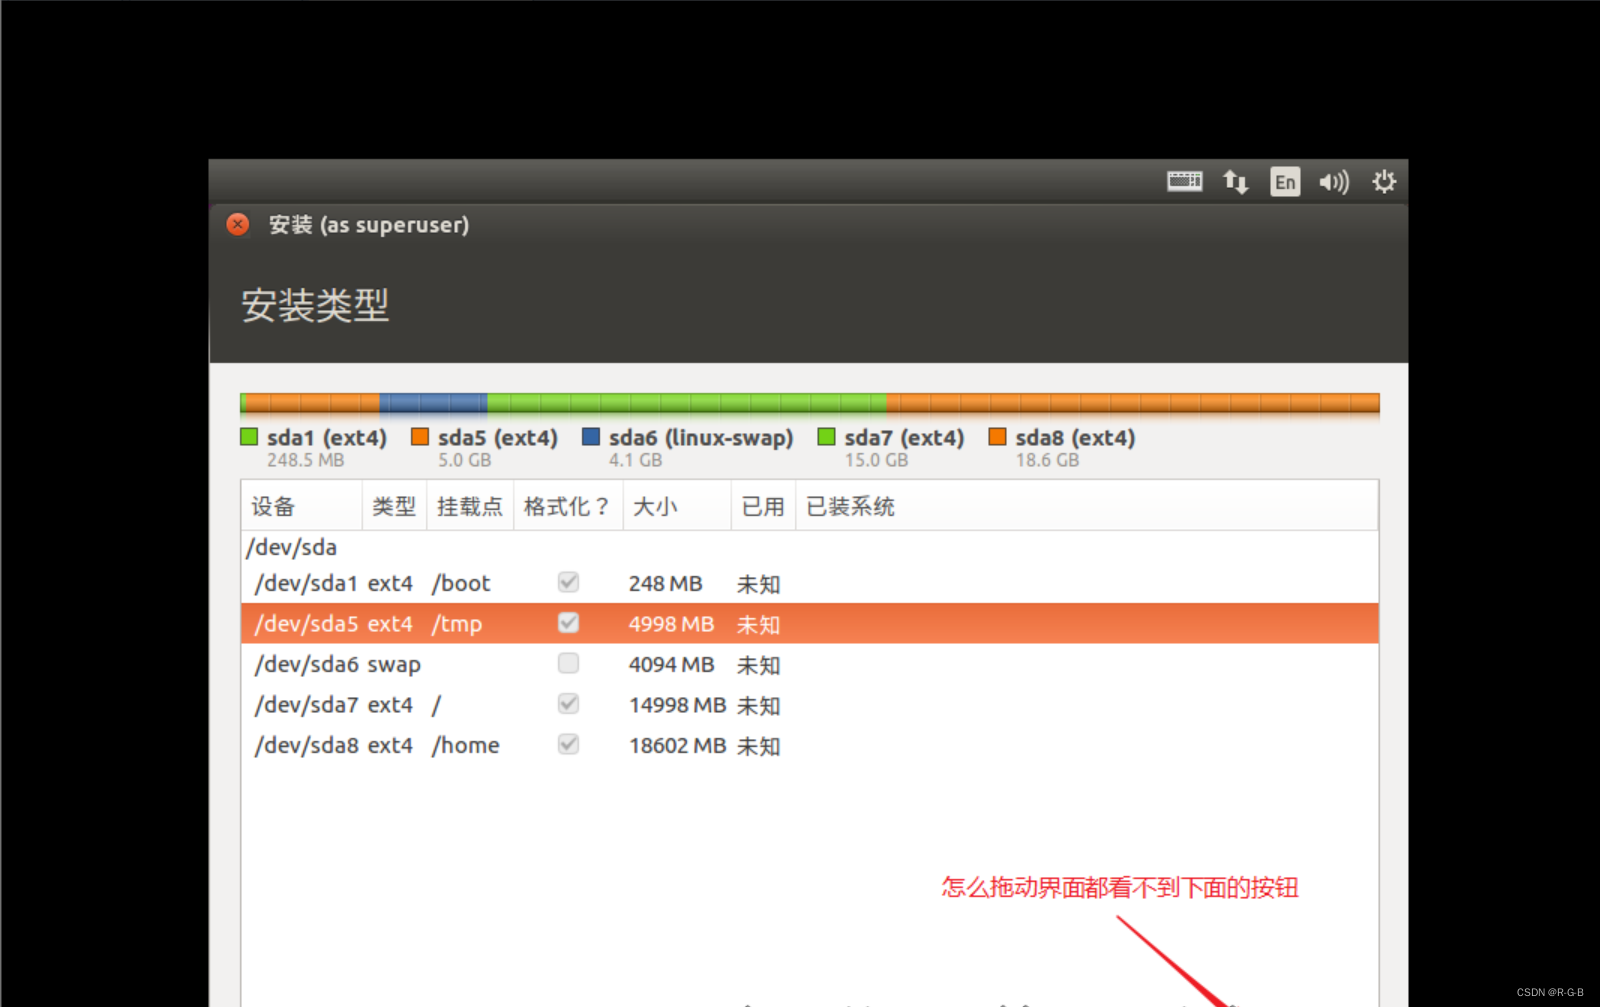Click the 类型 column header
The image size is (1600, 1007).
[x=394, y=506]
